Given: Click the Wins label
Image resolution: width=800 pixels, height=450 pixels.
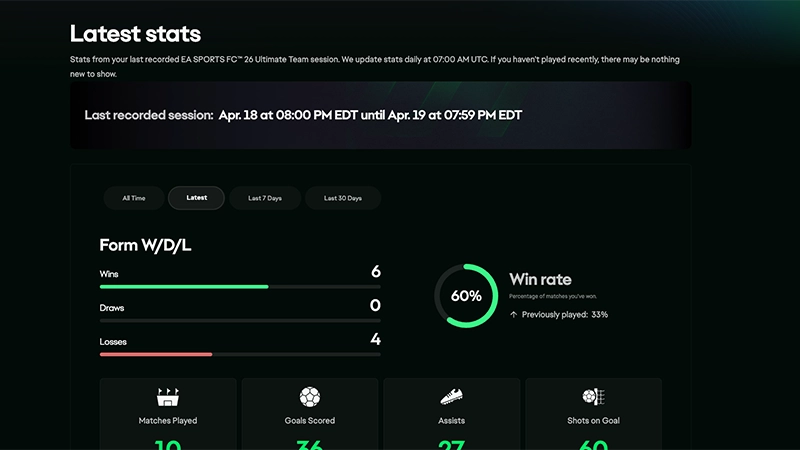Looking at the screenshot, I should [109, 274].
